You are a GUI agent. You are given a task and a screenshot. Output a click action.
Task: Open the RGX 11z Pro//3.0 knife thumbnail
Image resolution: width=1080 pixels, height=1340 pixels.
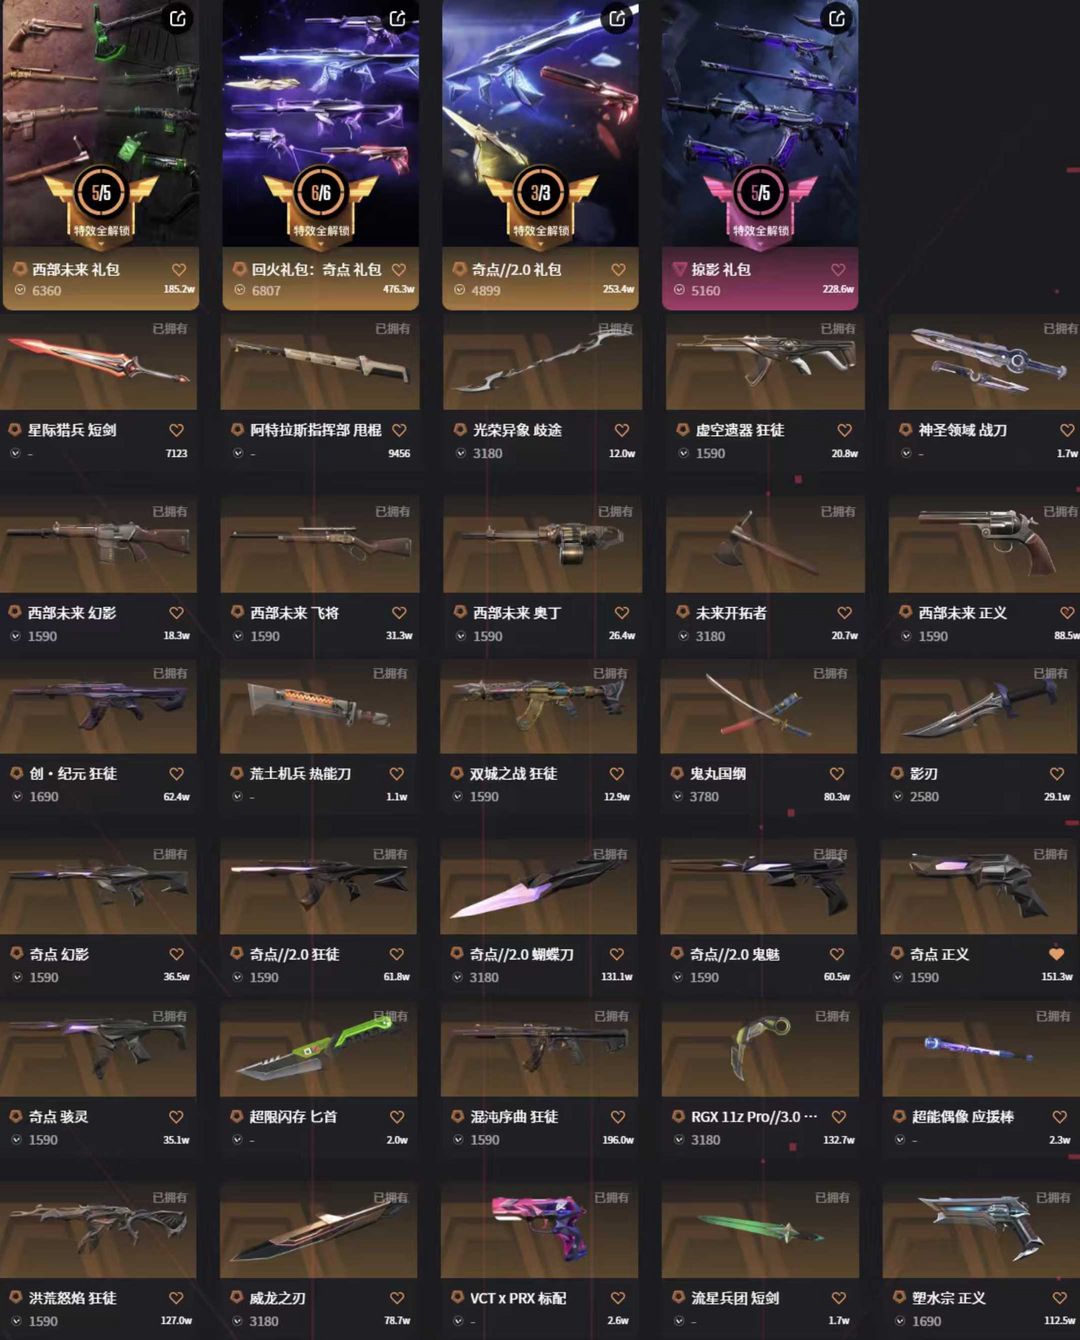(x=760, y=1049)
